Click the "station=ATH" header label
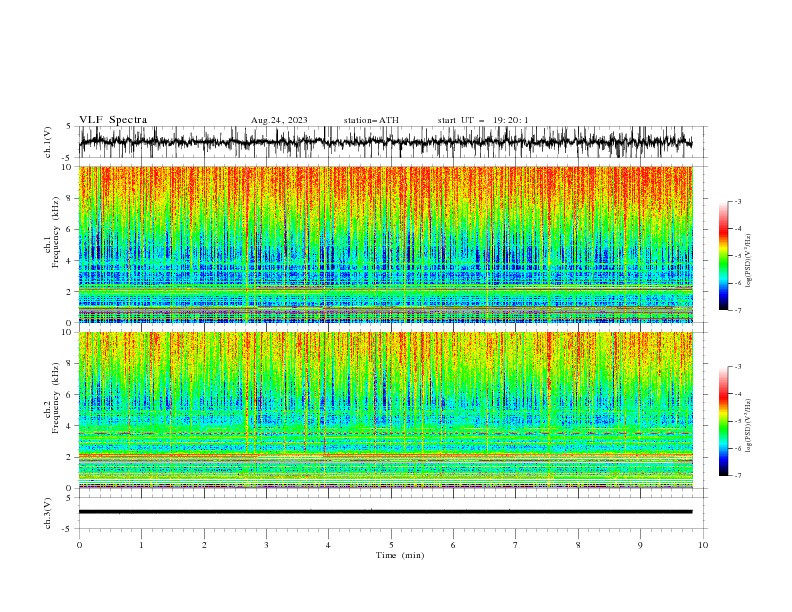Screen dimensions: 792x612 point(371,120)
